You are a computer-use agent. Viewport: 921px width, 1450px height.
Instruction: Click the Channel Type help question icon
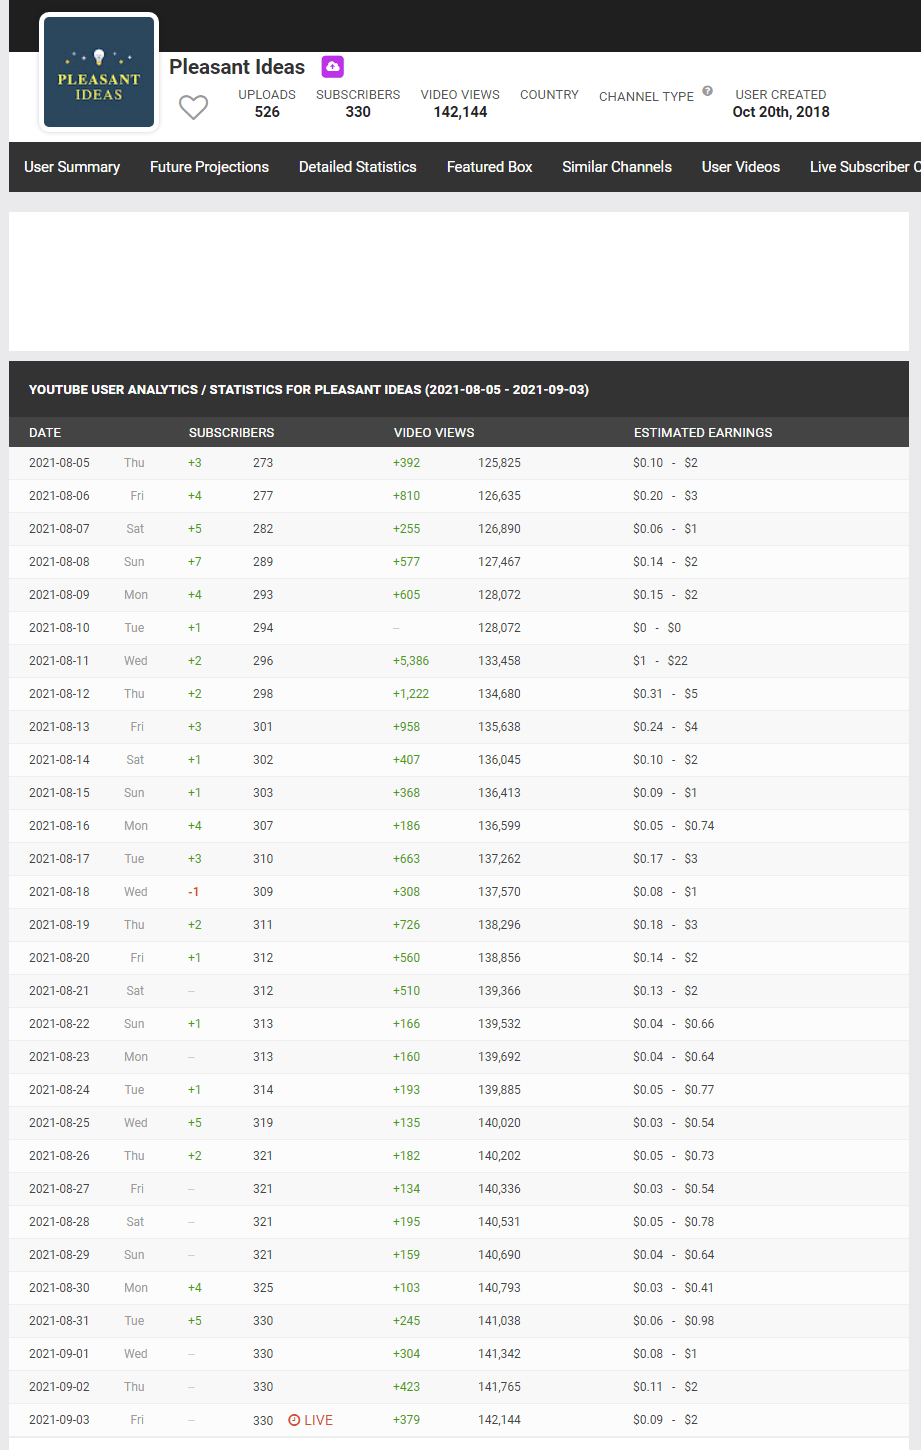tap(707, 91)
